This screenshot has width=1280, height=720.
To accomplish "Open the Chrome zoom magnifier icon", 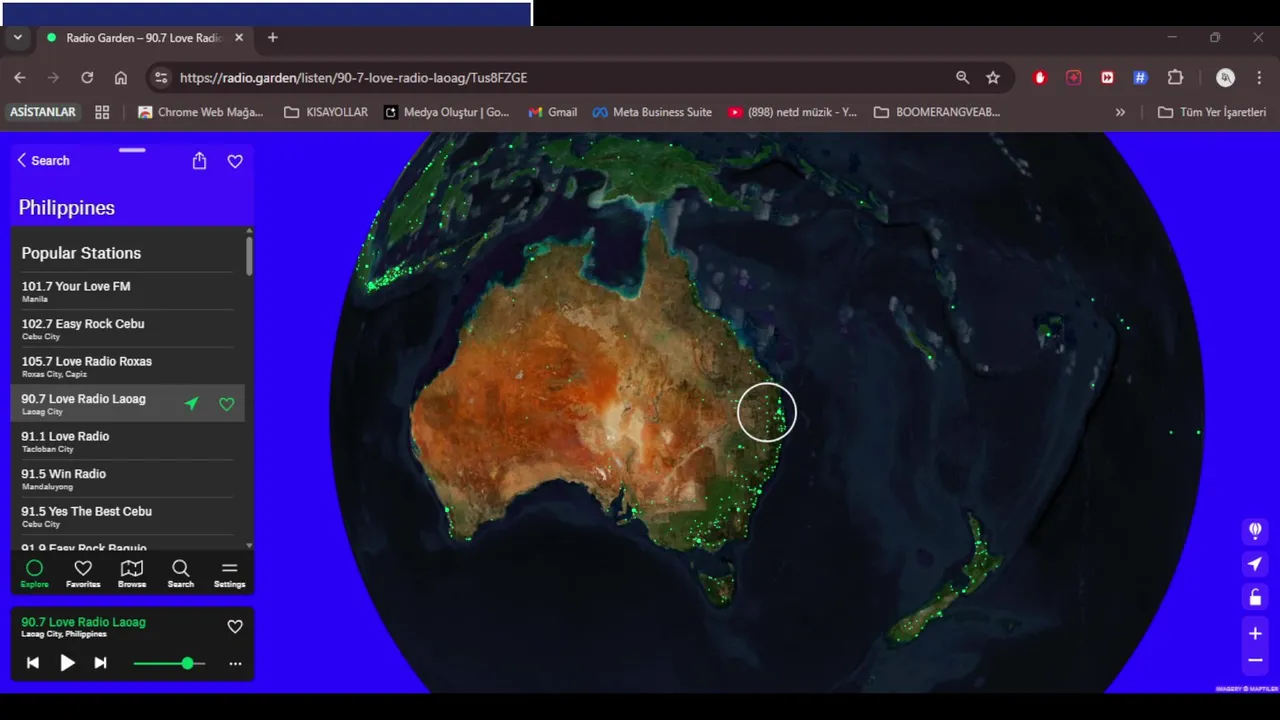I will (x=962, y=78).
